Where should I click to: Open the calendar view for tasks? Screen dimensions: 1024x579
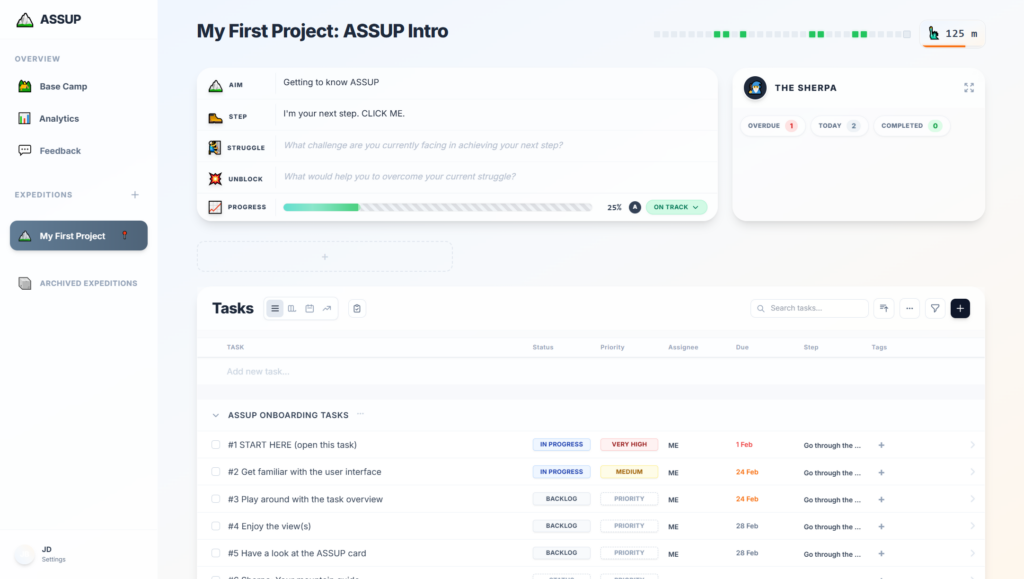(310, 308)
